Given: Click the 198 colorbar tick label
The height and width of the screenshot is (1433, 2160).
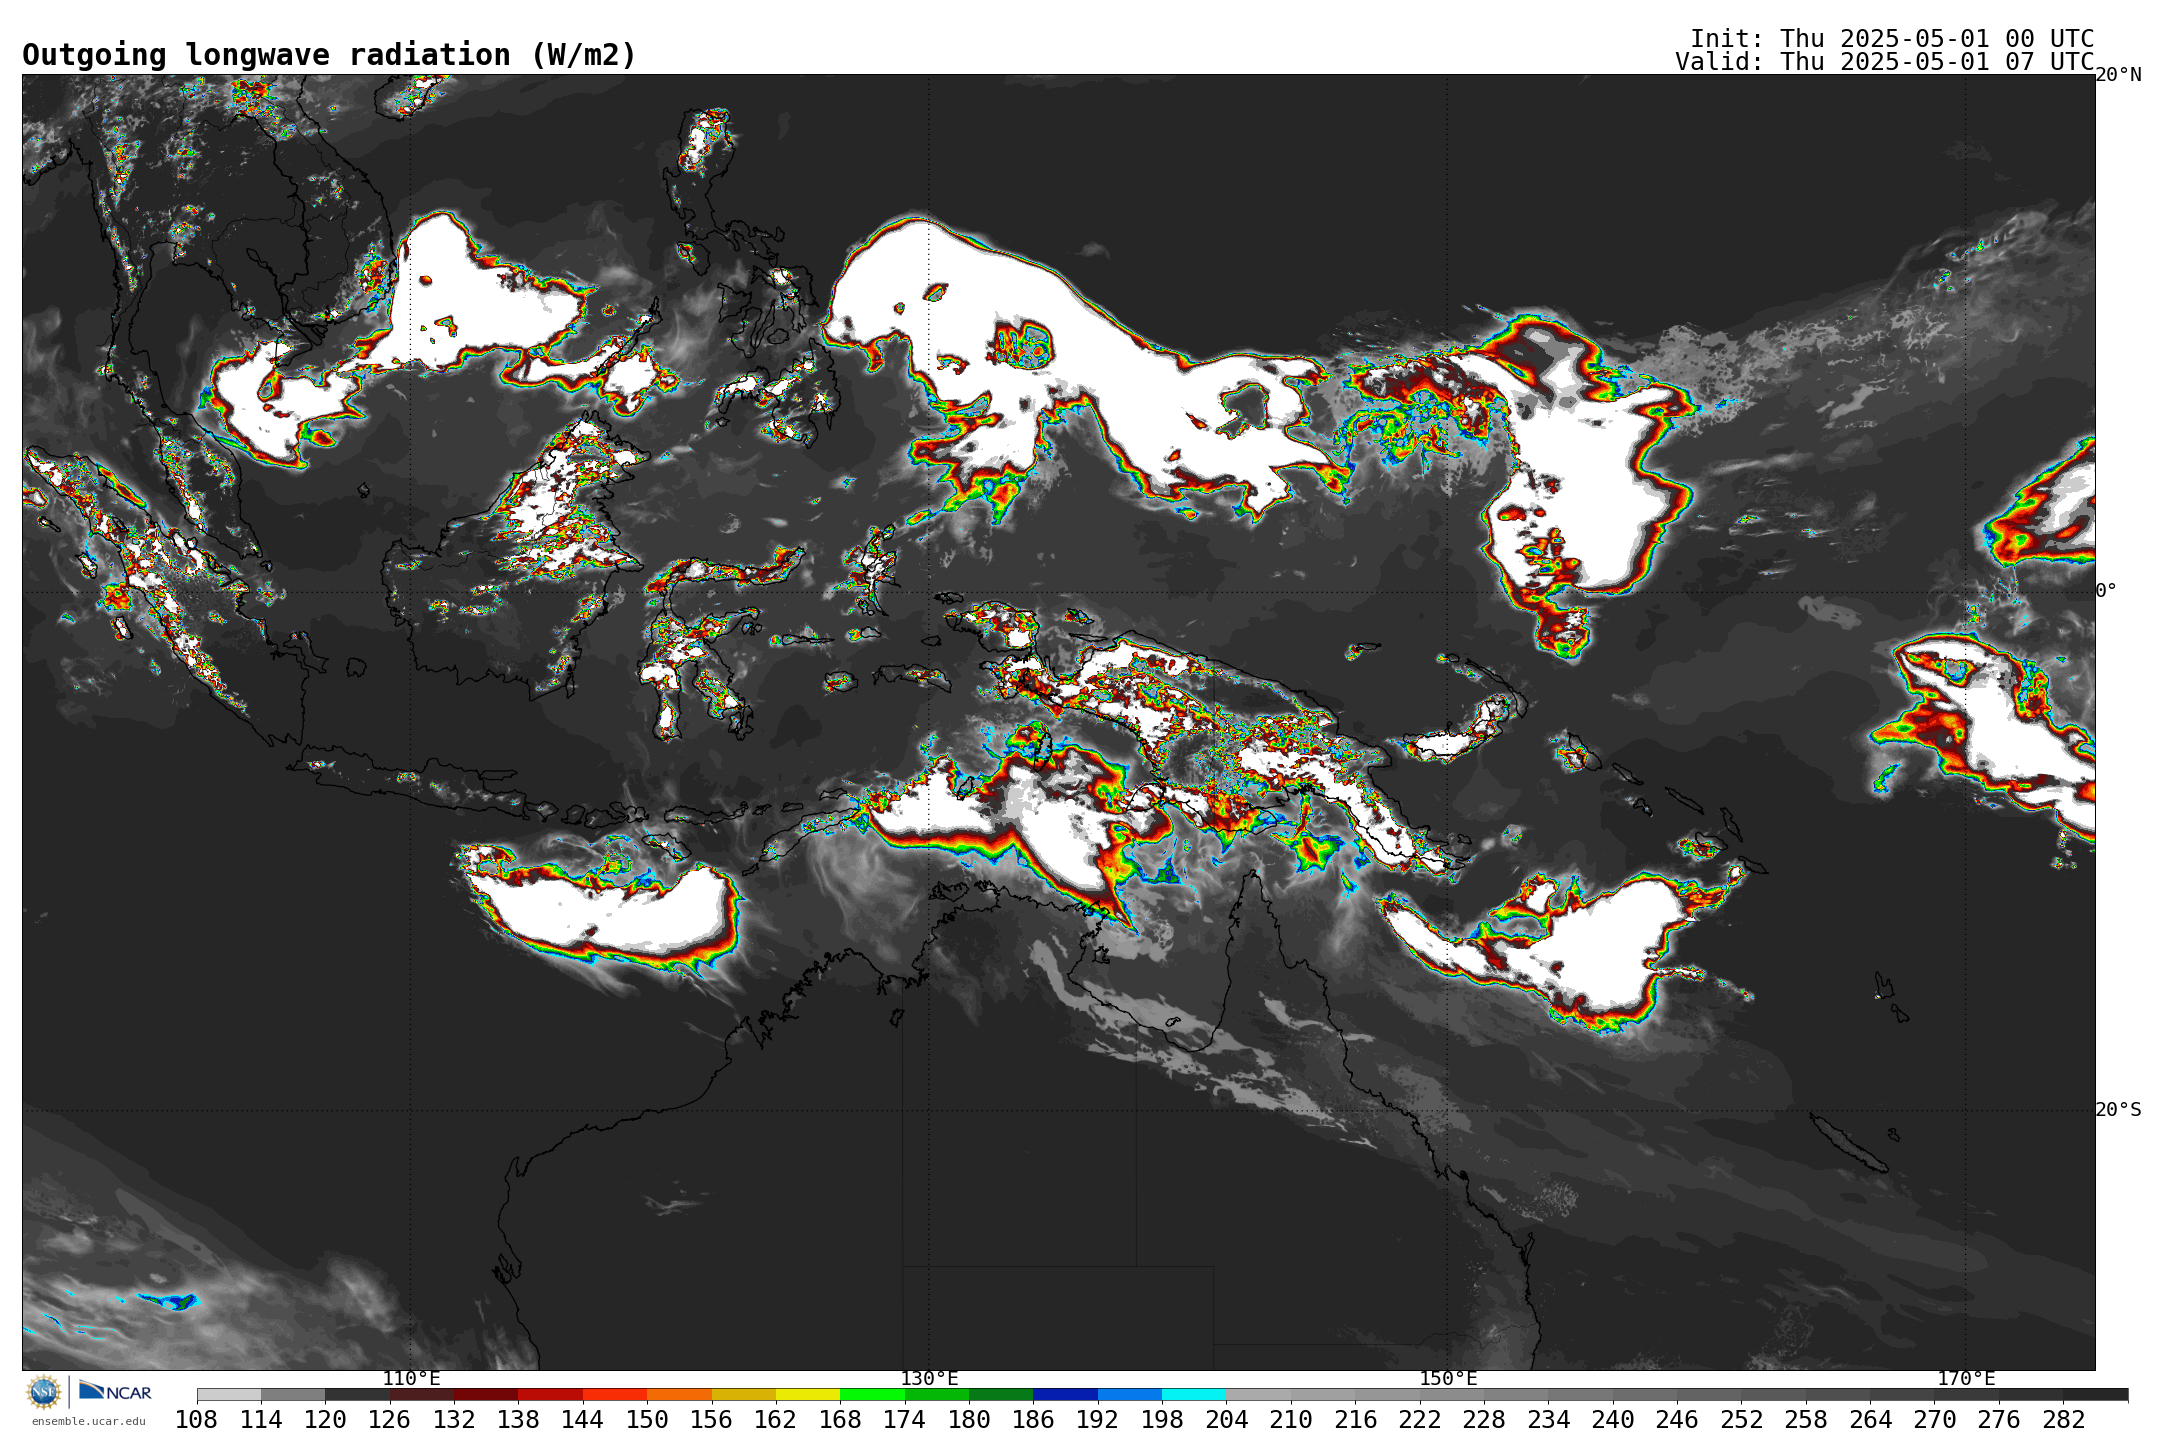Looking at the screenshot, I should tap(1162, 1419).
